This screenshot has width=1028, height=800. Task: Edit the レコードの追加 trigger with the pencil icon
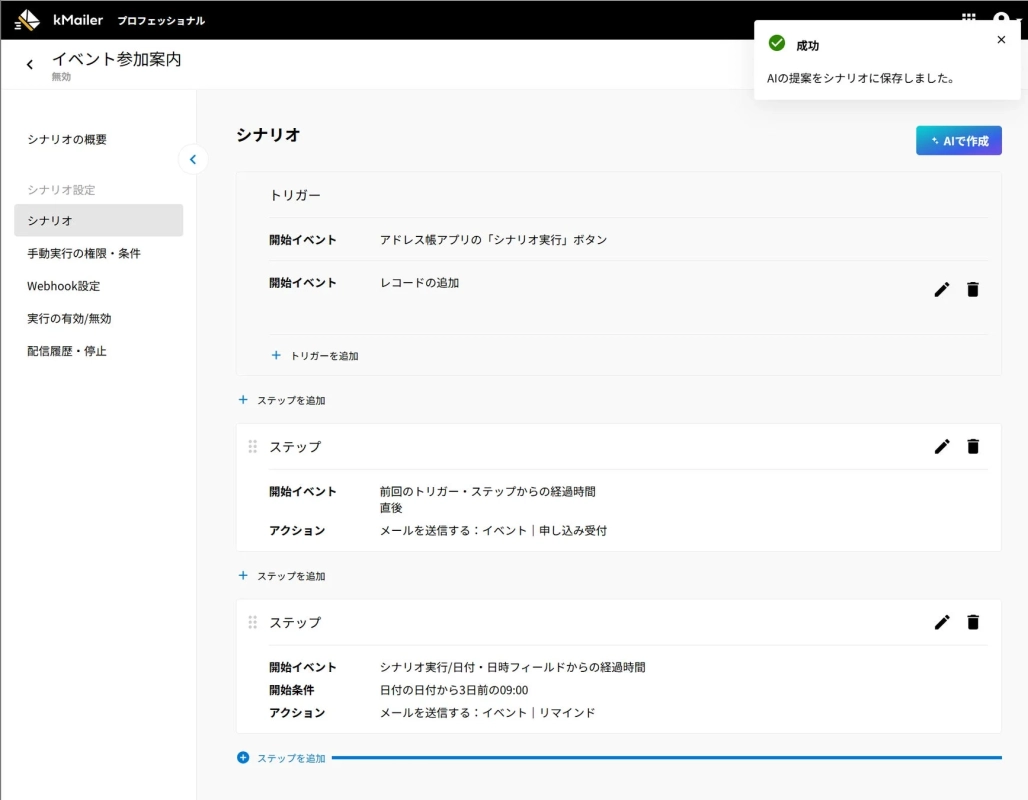(x=941, y=289)
